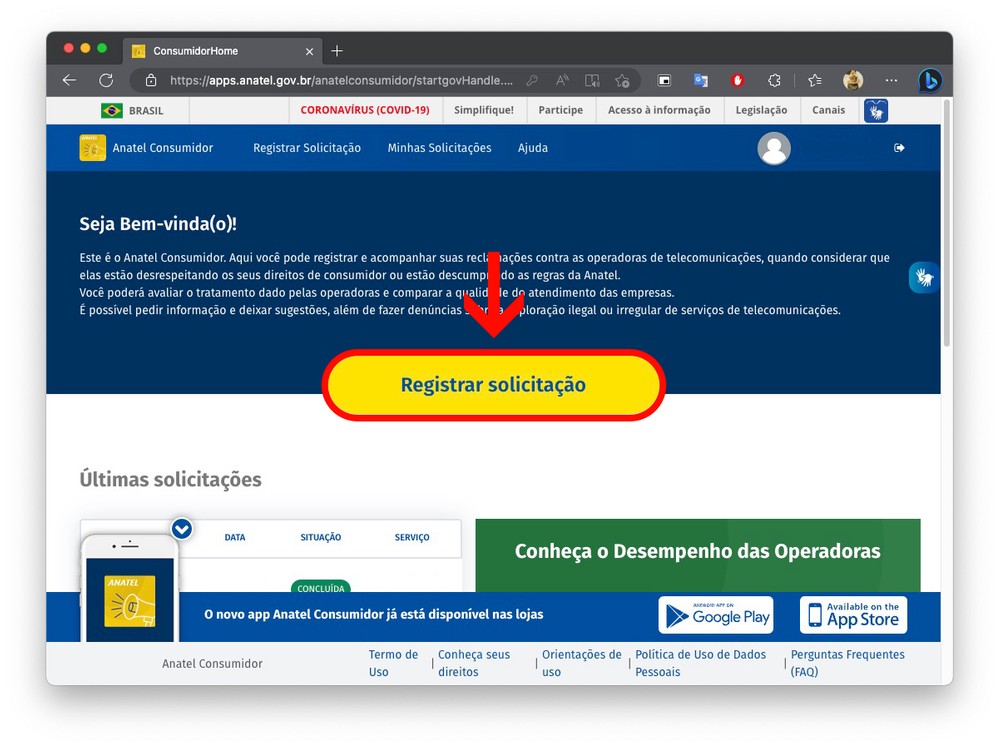Image resolution: width=1000 pixels, height=747 pixels.
Task: Open Conheça seus direitos footer link
Action: point(474,663)
